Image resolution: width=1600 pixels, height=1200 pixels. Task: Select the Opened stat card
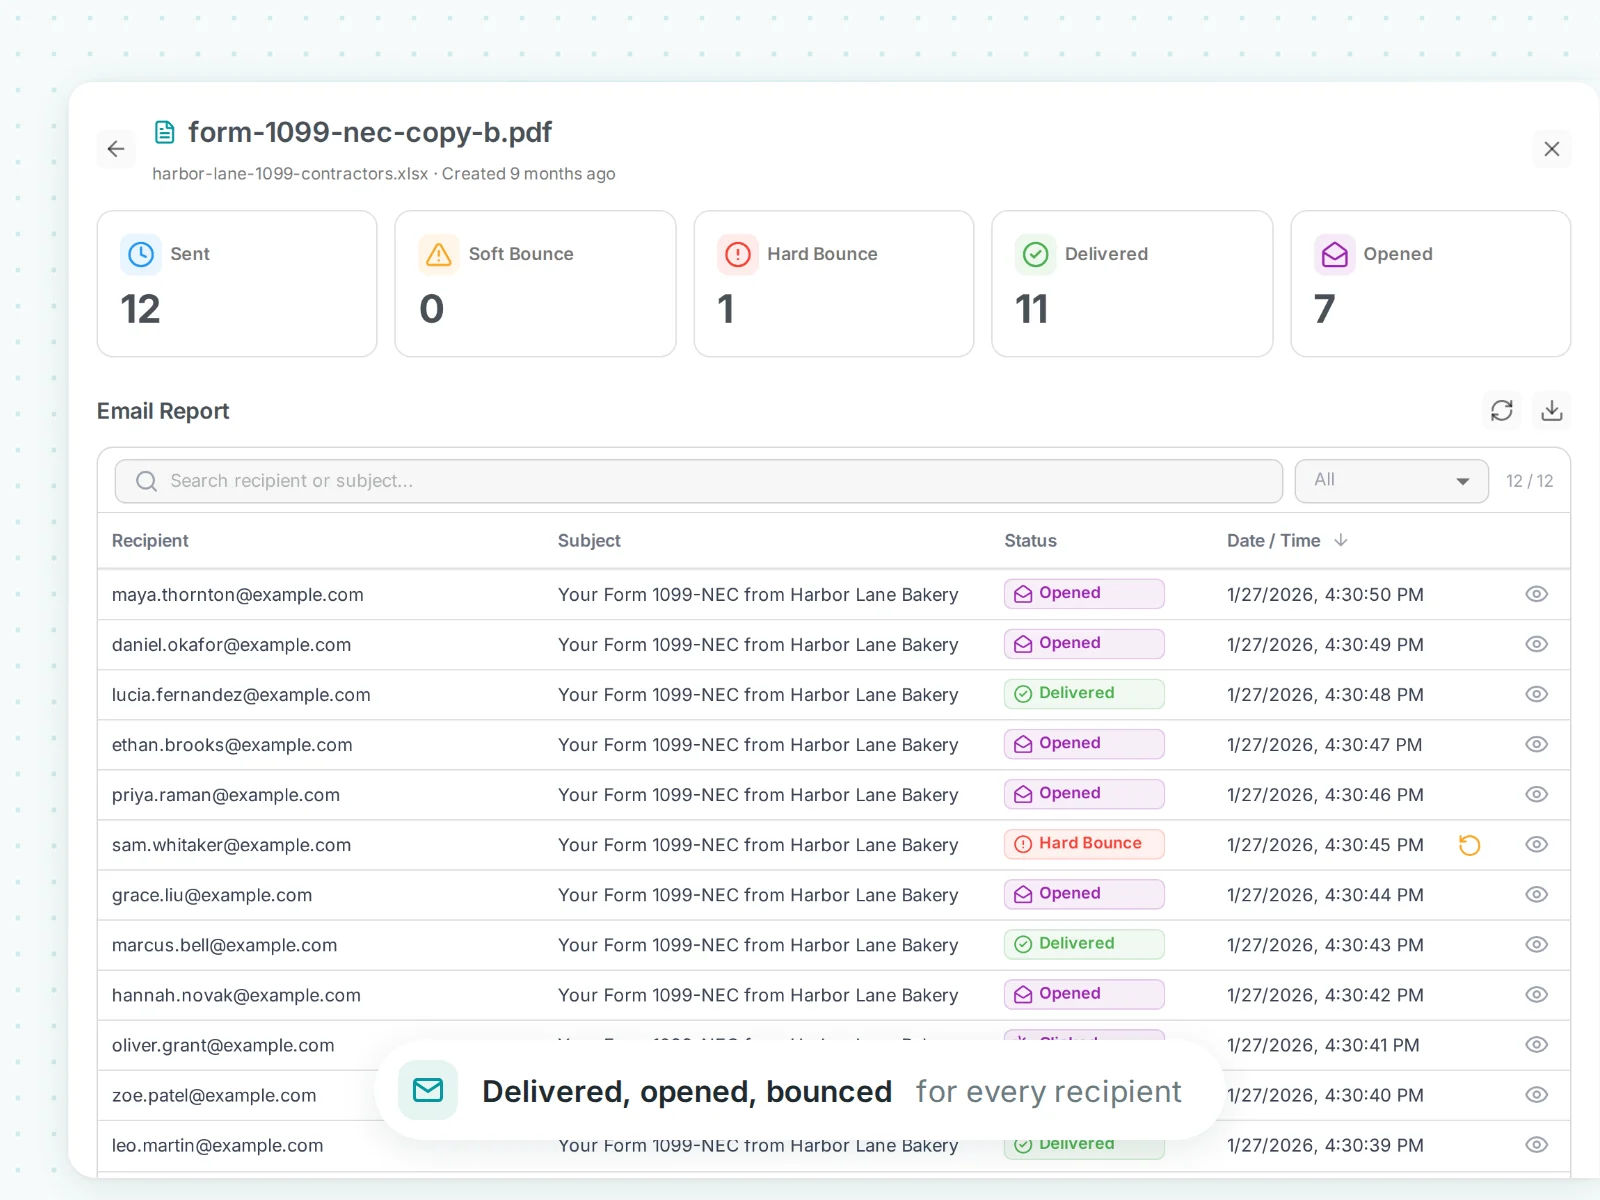[x=1431, y=283]
